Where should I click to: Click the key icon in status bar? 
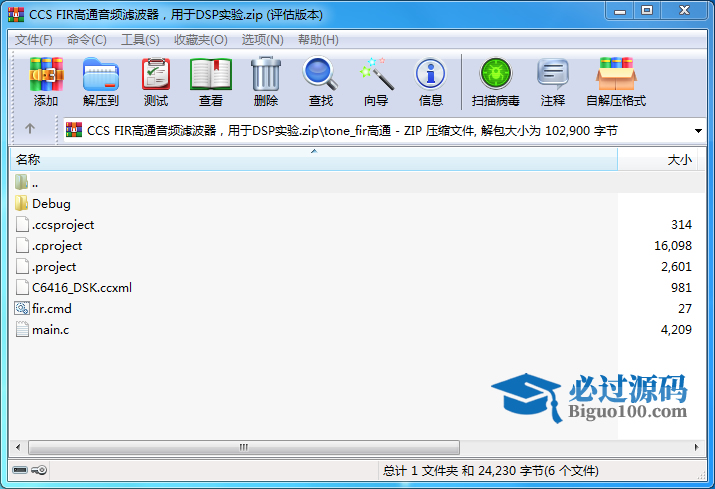[39, 470]
